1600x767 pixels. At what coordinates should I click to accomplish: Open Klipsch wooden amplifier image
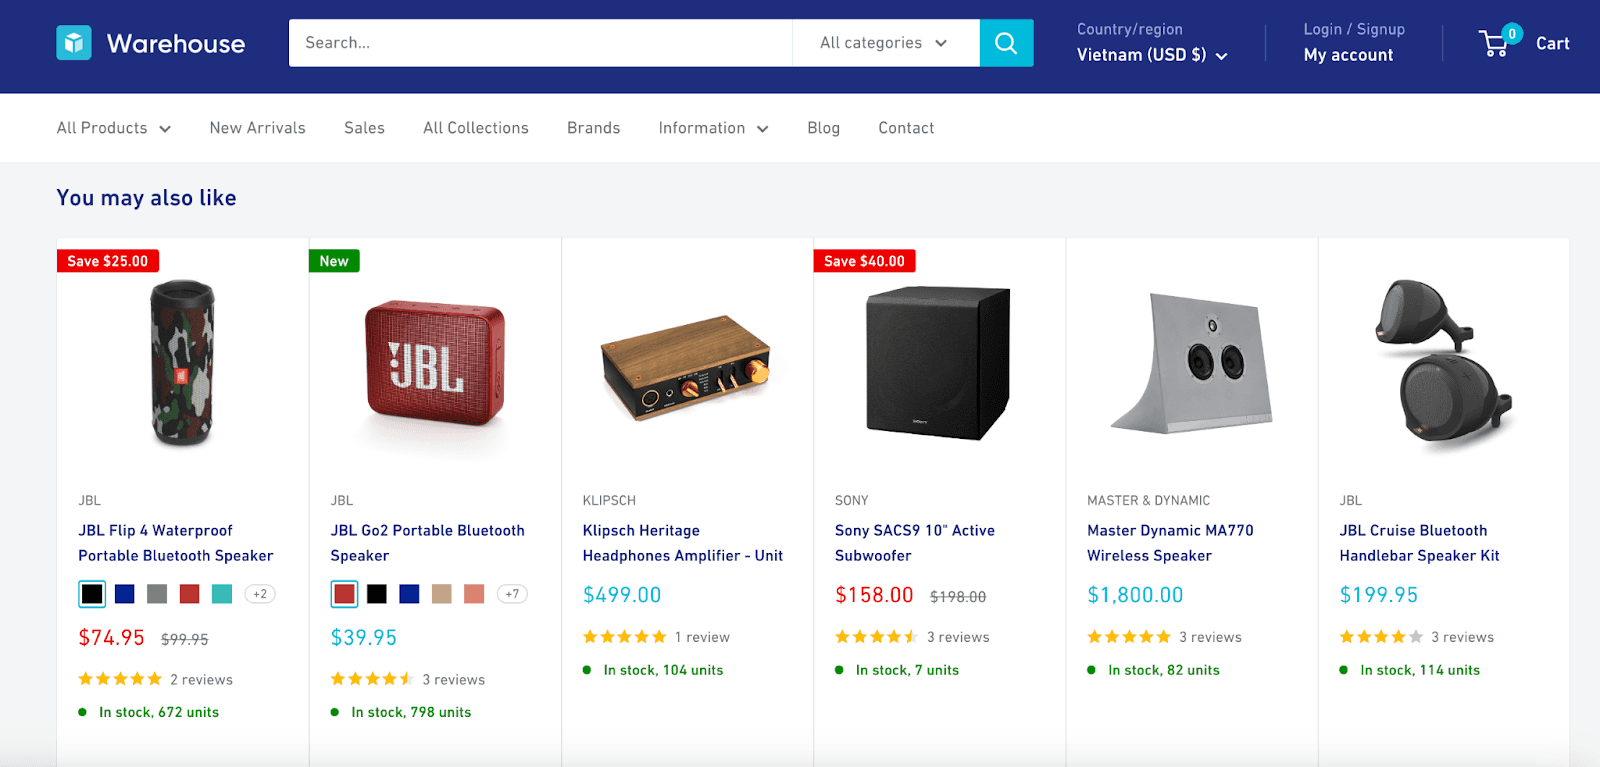[x=687, y=368]
